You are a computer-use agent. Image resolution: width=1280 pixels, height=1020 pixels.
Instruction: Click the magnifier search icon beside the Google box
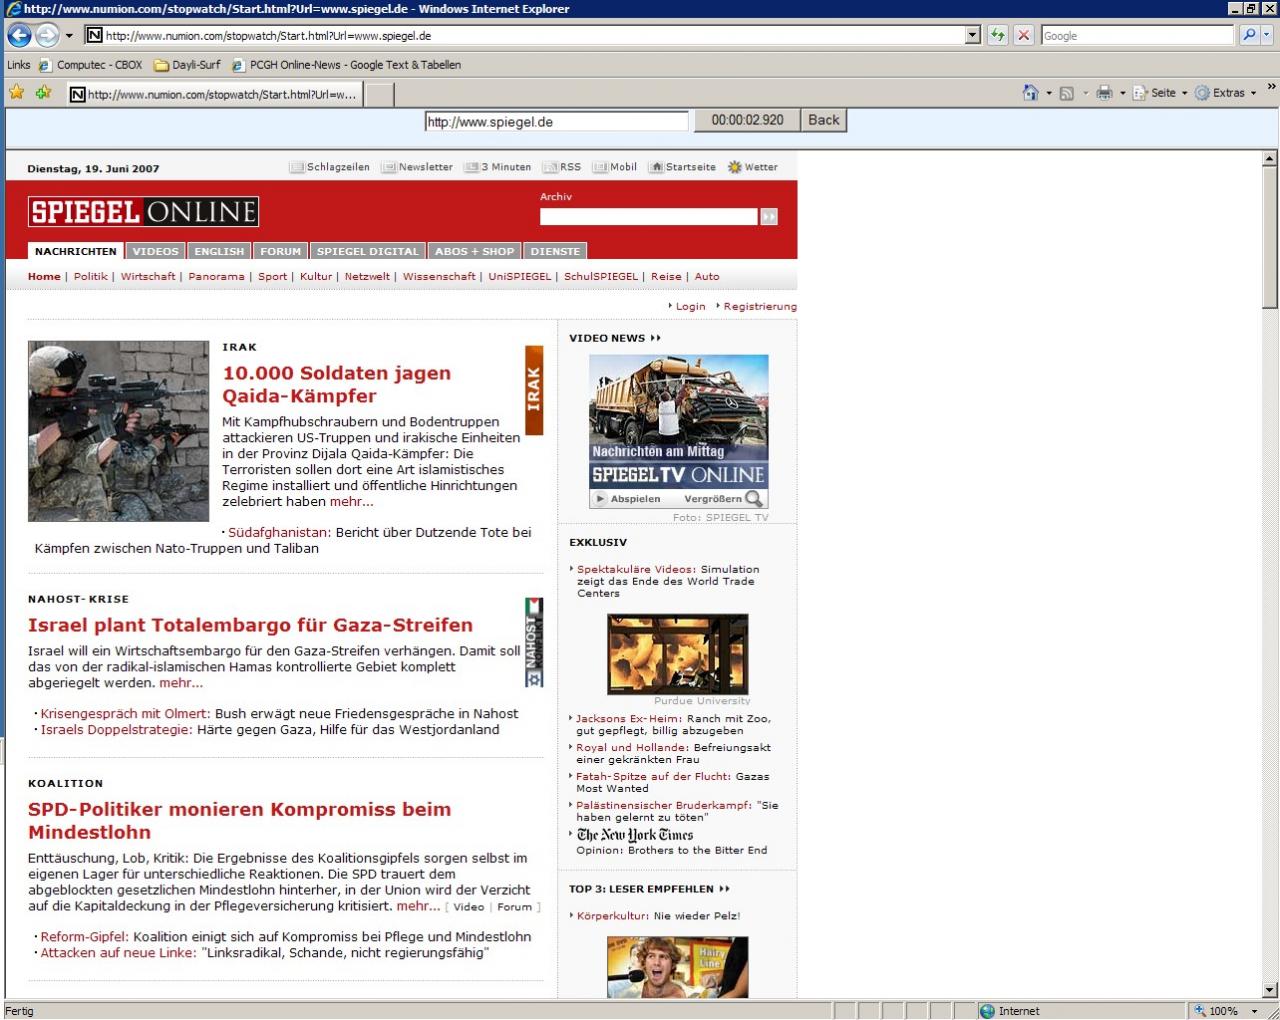click(x=1248, y=36)
